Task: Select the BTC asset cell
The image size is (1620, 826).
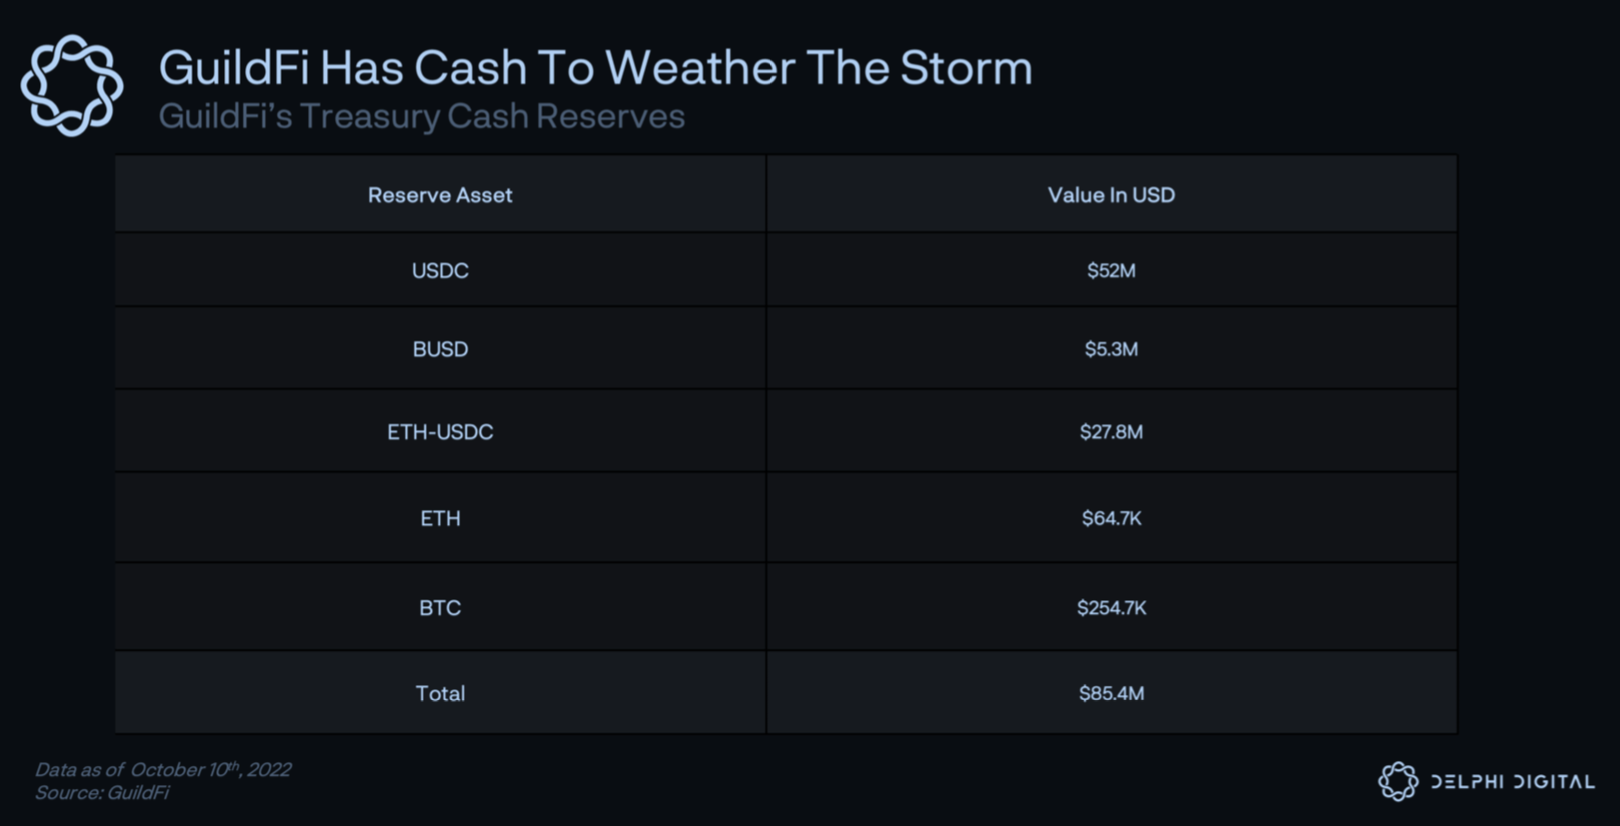Action: (x=440, y=608)
